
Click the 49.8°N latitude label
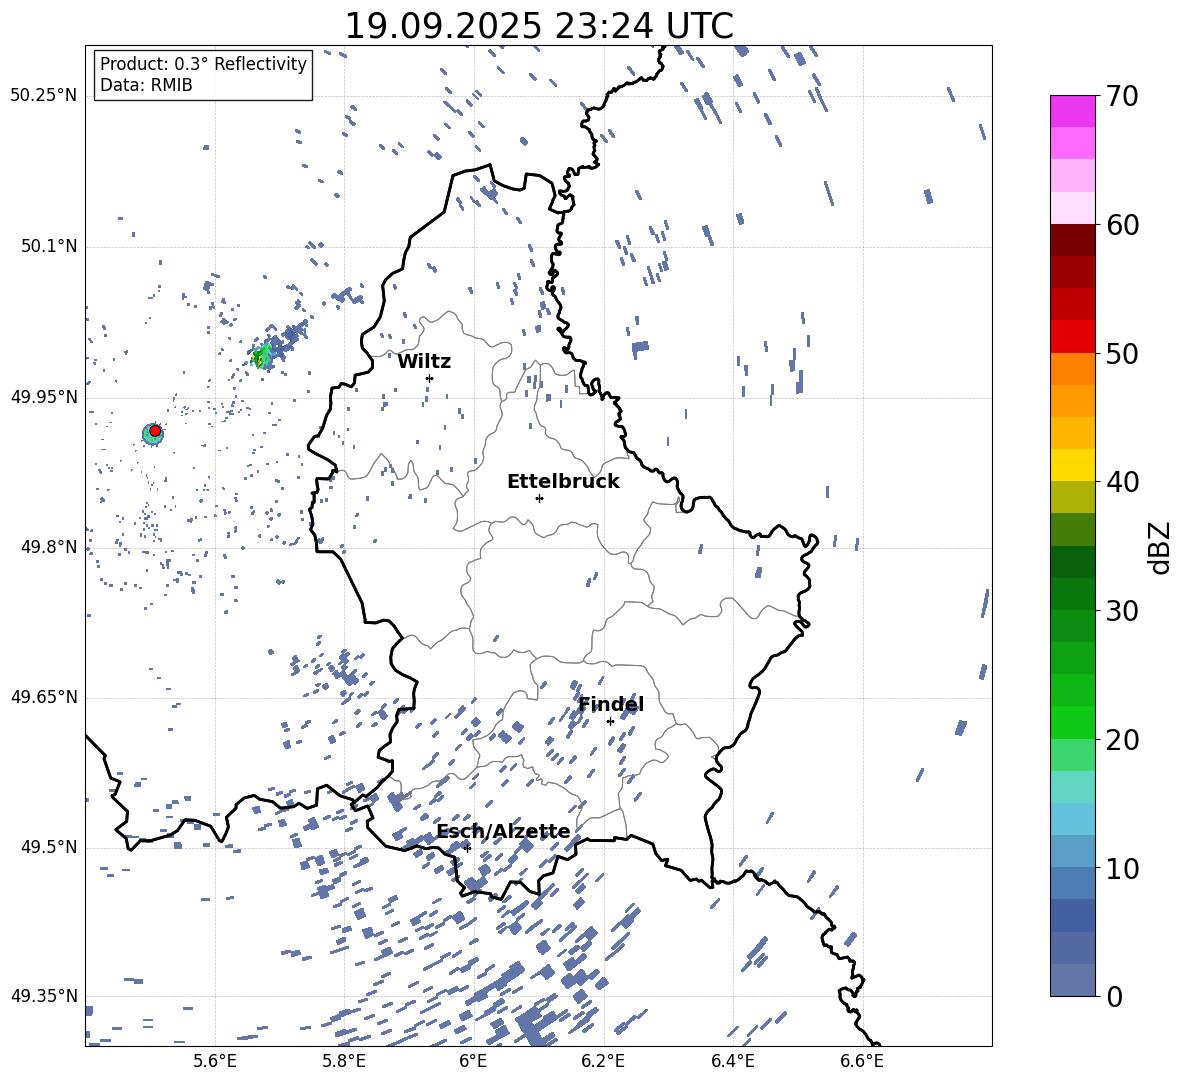(x=49, y=547)
